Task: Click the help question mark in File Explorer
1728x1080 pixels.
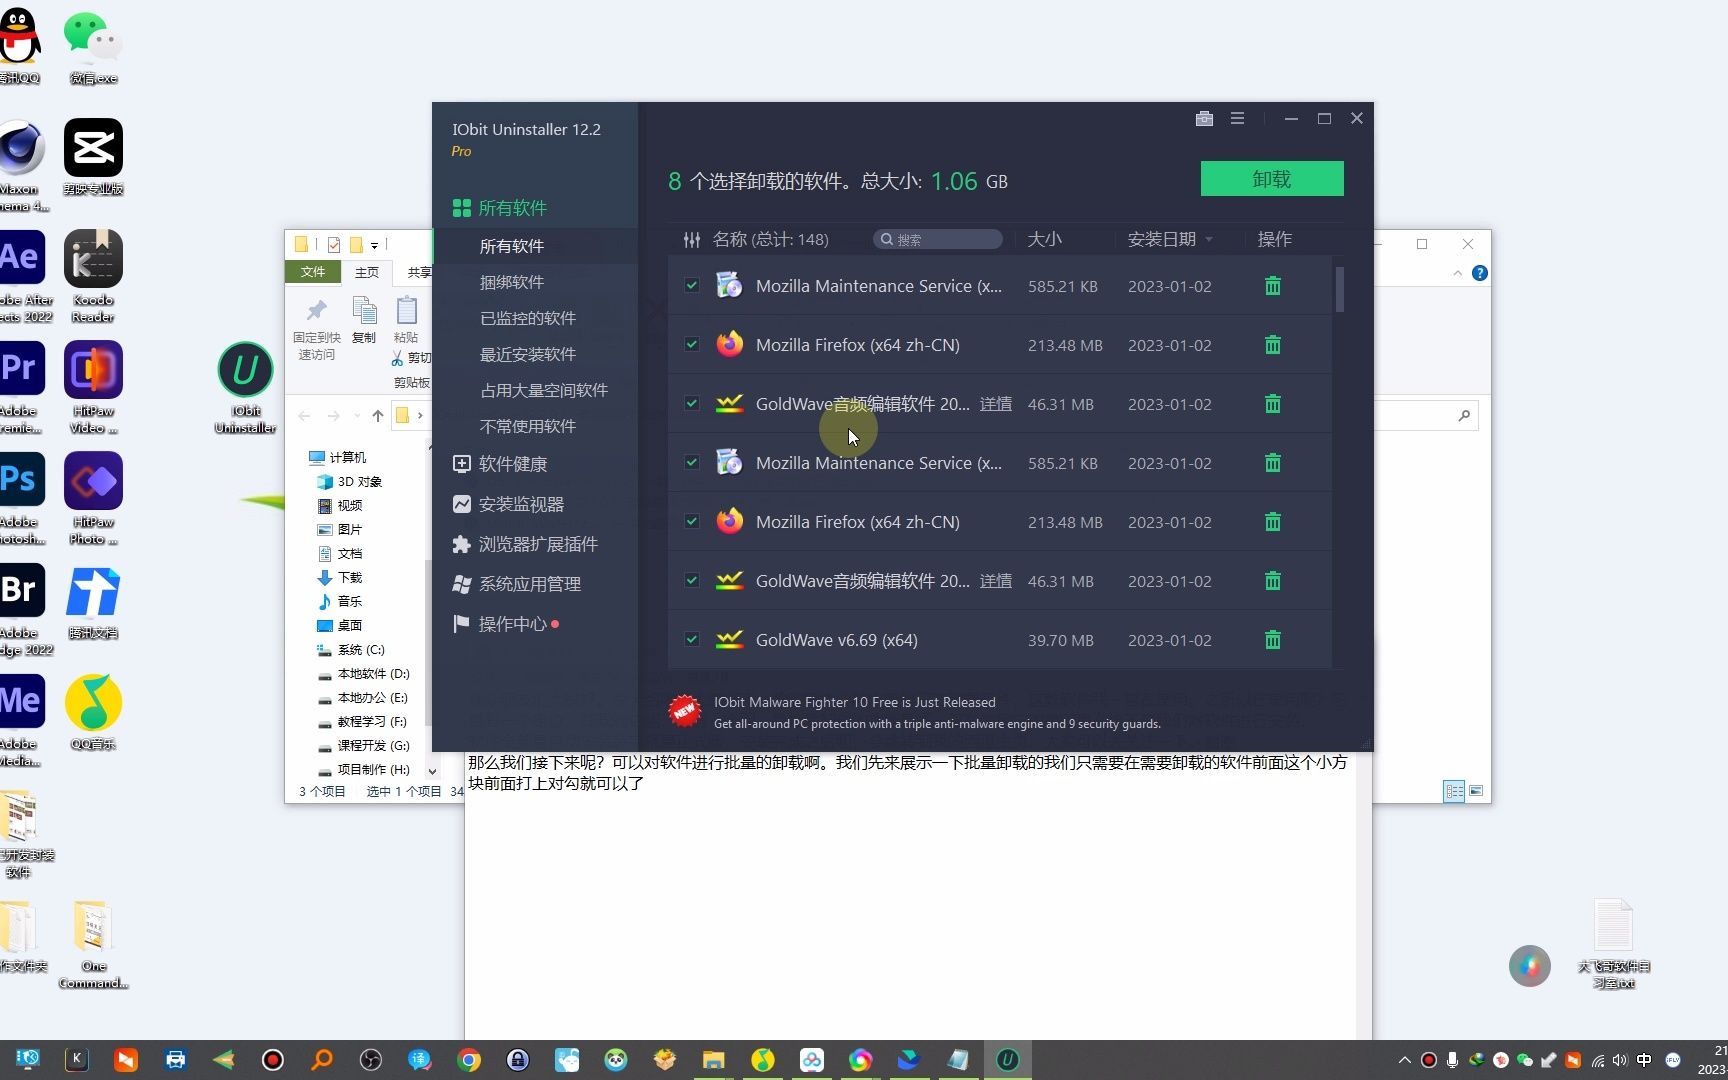Action: (x=1480, y=273)
